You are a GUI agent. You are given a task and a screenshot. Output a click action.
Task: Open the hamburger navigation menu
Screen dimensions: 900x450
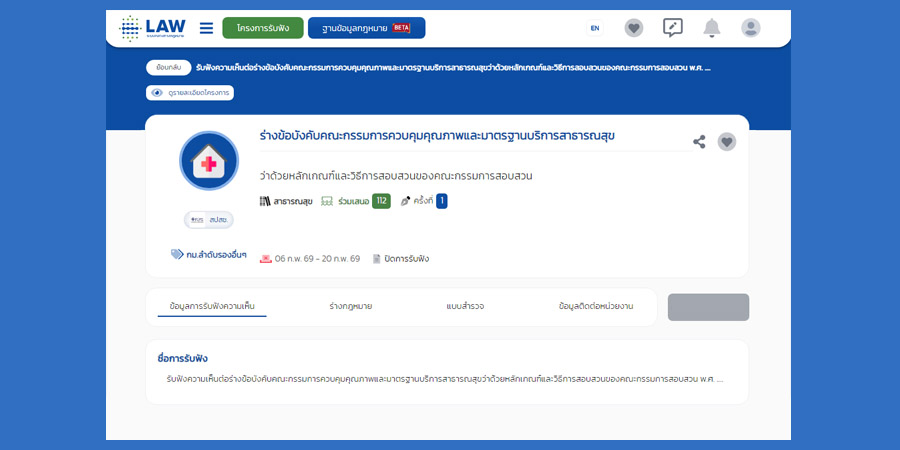tap(206, 28)
